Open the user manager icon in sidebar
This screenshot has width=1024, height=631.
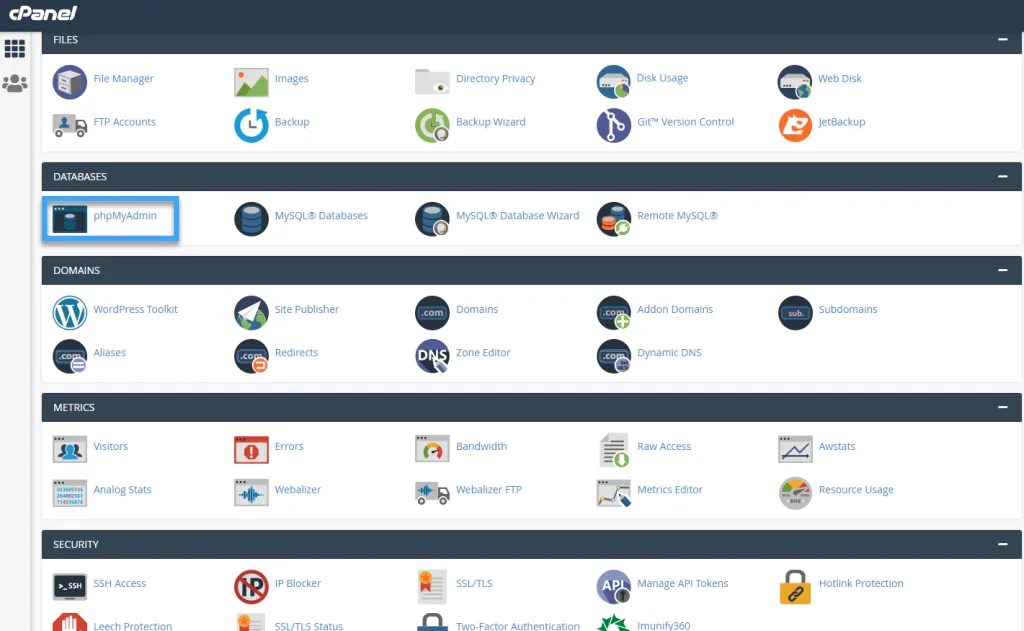(x=14, y=83)
